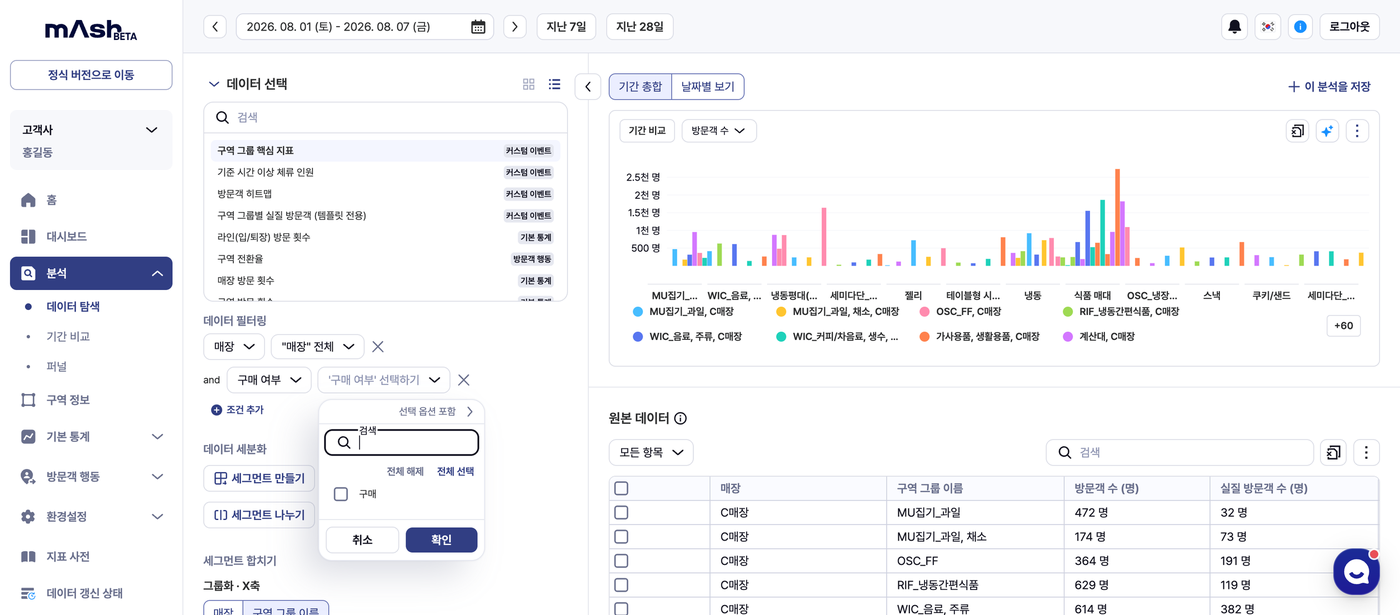
Task: Remove the 구매 여부 filter condition
Action: coord(464,380)
